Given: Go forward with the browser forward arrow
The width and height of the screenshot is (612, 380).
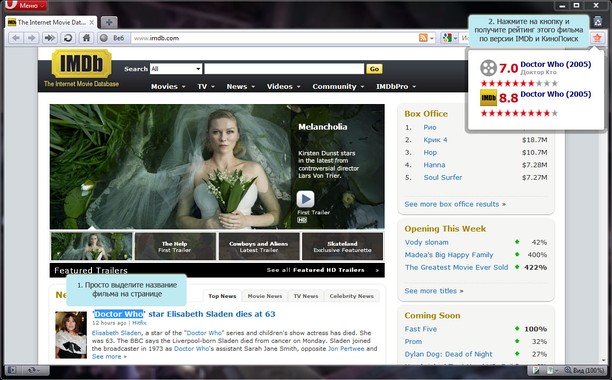Looking at the screenshot, I should (32, 38).
